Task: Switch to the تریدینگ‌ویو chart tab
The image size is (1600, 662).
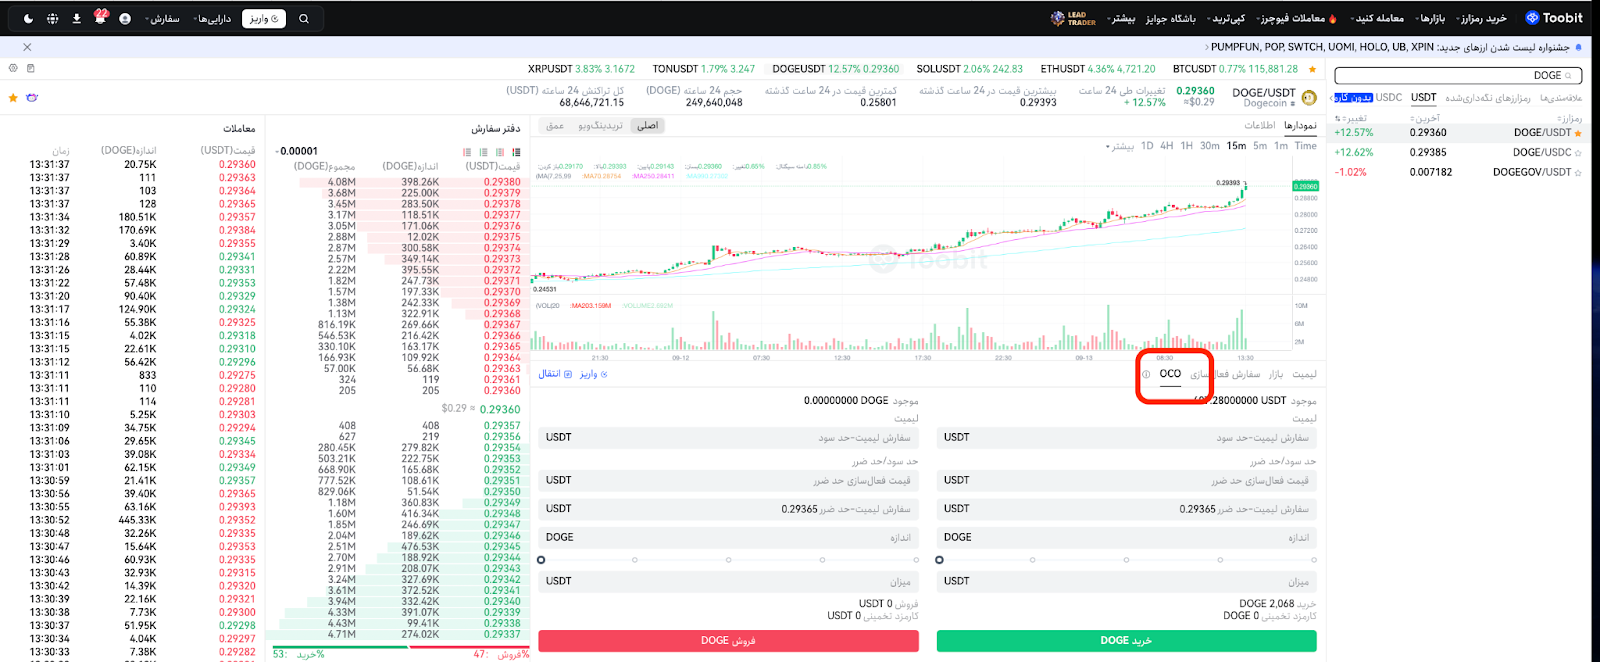Action: (600, 125)
